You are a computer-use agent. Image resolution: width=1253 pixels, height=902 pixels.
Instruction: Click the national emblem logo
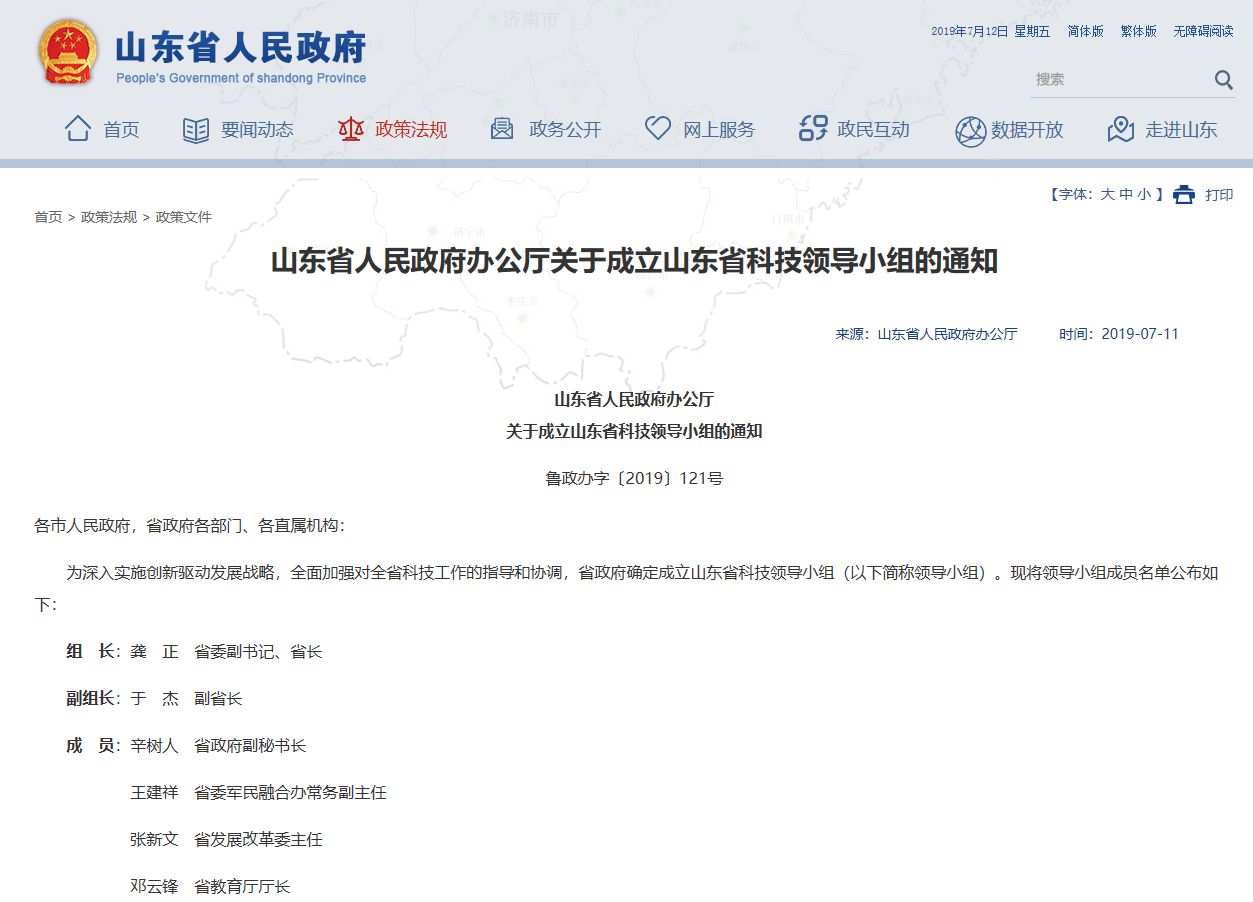[x=68, y=52]
